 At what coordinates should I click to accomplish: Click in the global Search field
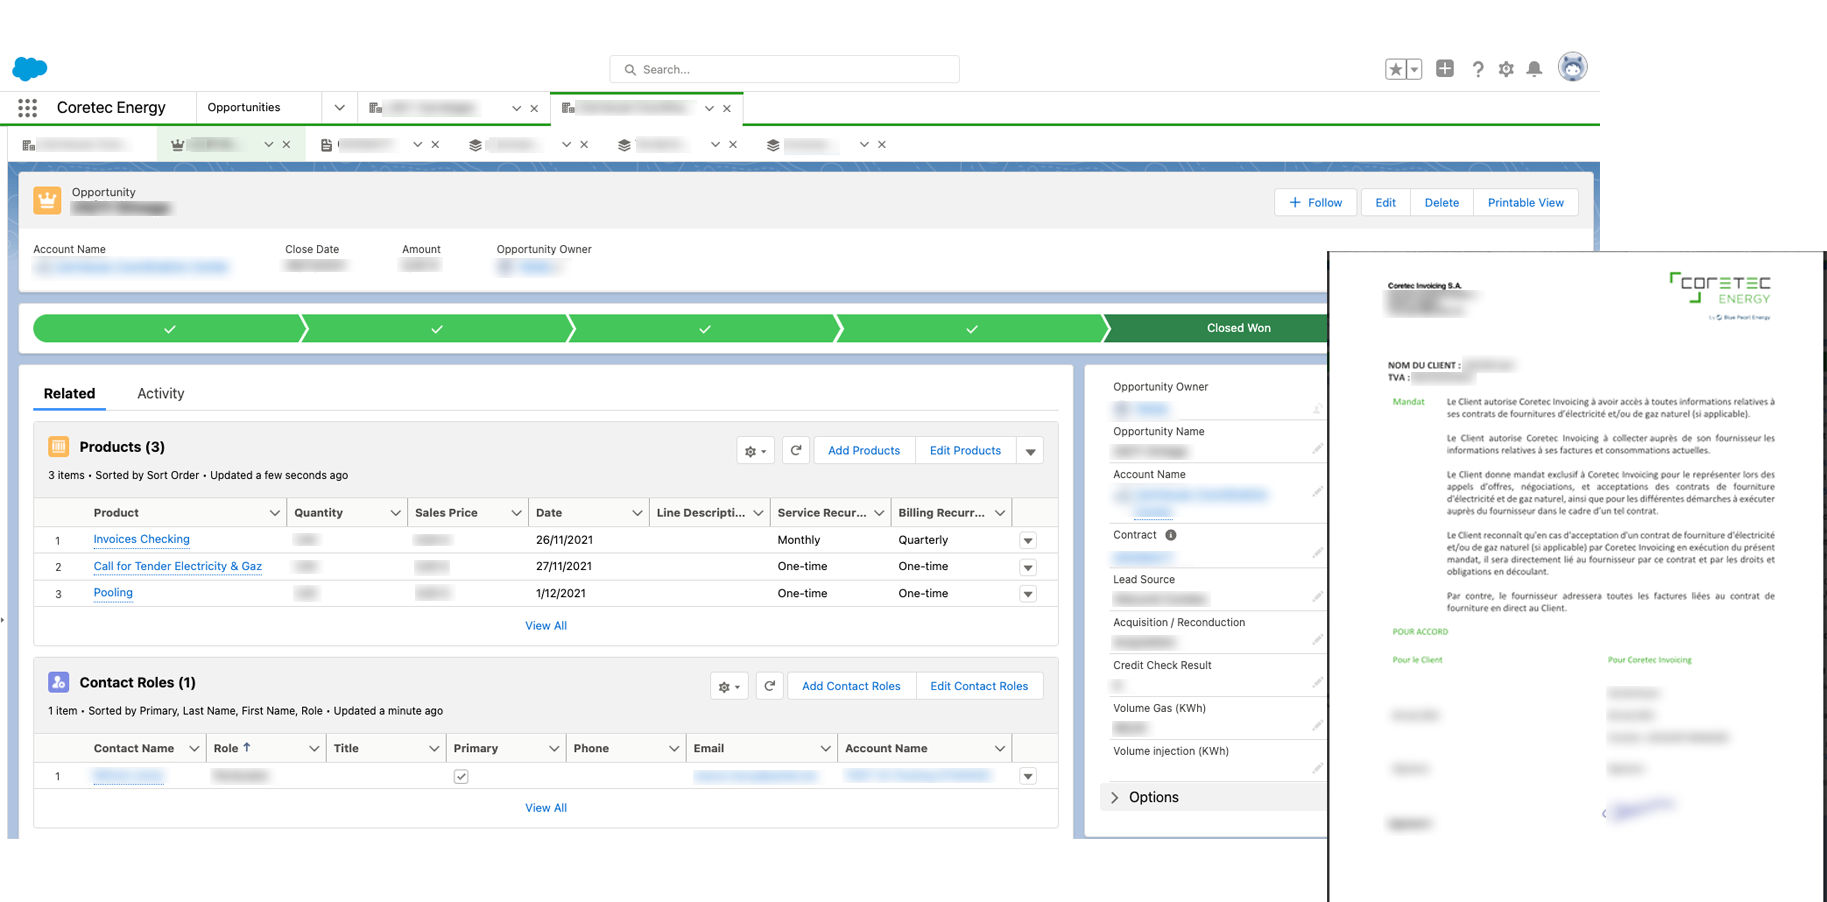[x=784, y=69]
